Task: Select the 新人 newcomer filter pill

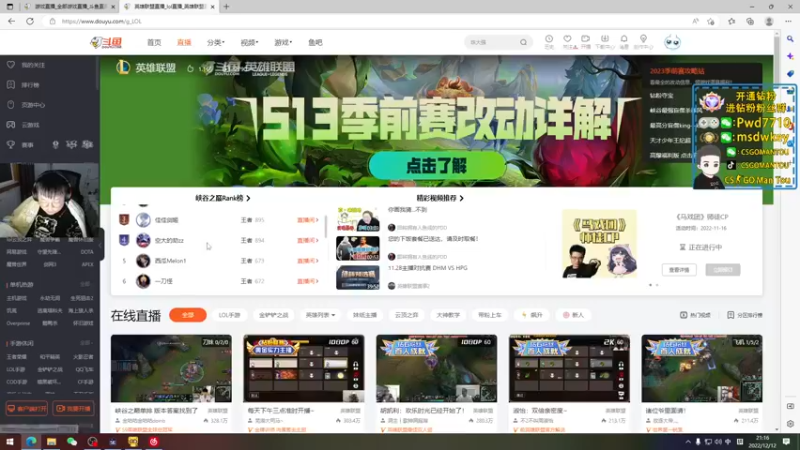Action: (x=573, y=315)
